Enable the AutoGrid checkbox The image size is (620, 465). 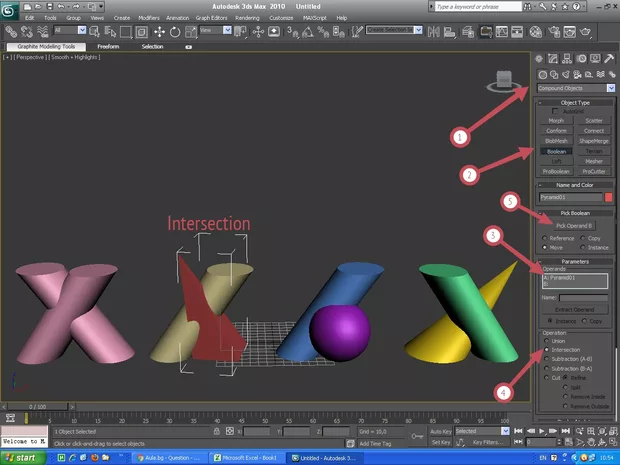coord(556,110)
